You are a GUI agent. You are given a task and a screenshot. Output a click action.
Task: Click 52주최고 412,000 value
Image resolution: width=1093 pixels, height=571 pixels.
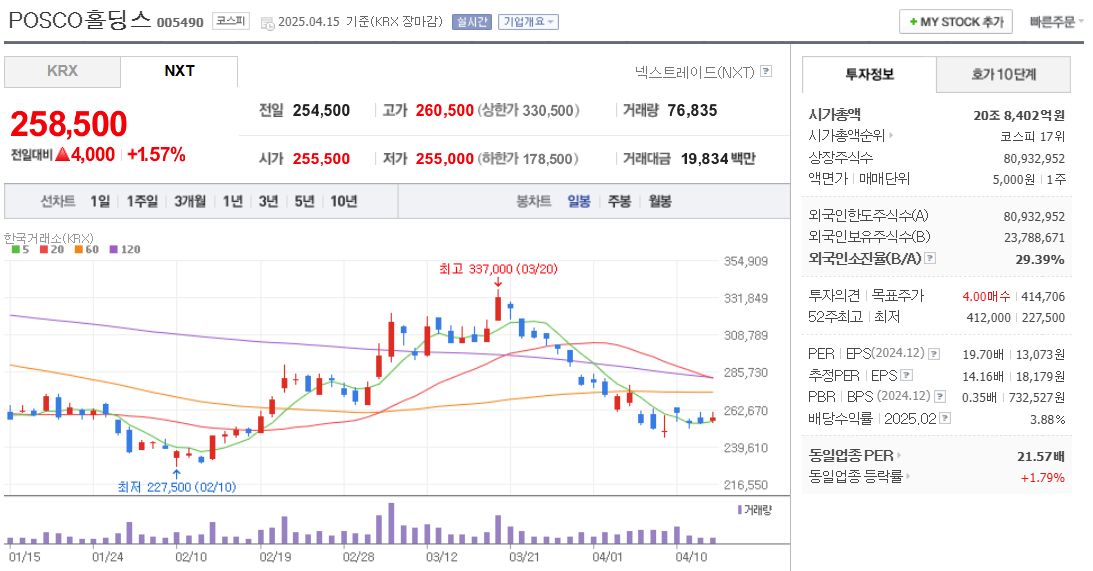(988, 317)
